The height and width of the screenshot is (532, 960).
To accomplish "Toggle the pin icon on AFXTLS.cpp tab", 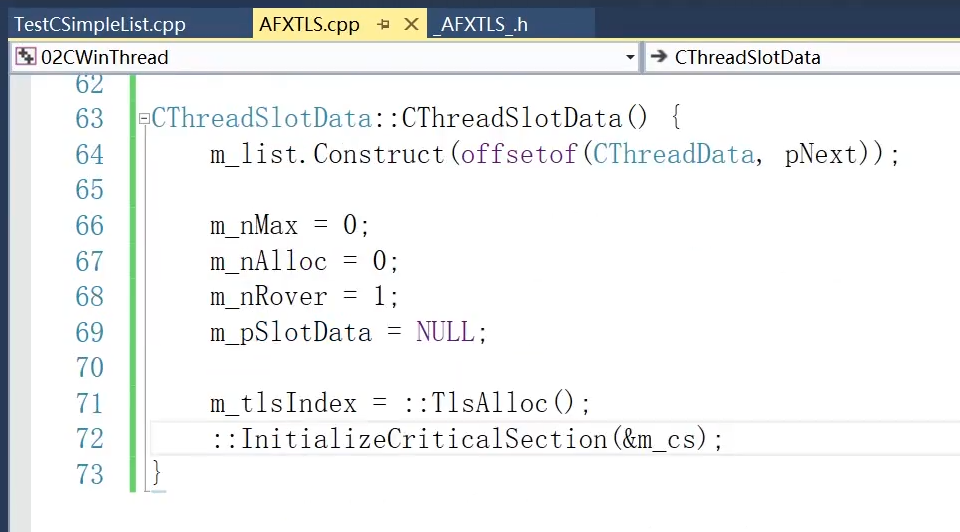I will coord(384,24).
